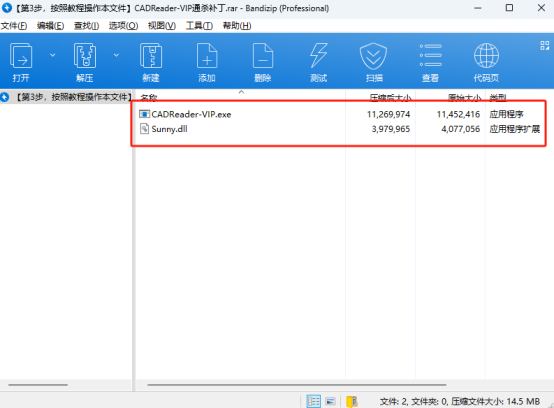This screenshot has width=554, height=408.
Task: Close the Bandizip window
Action: coord(541,8)
